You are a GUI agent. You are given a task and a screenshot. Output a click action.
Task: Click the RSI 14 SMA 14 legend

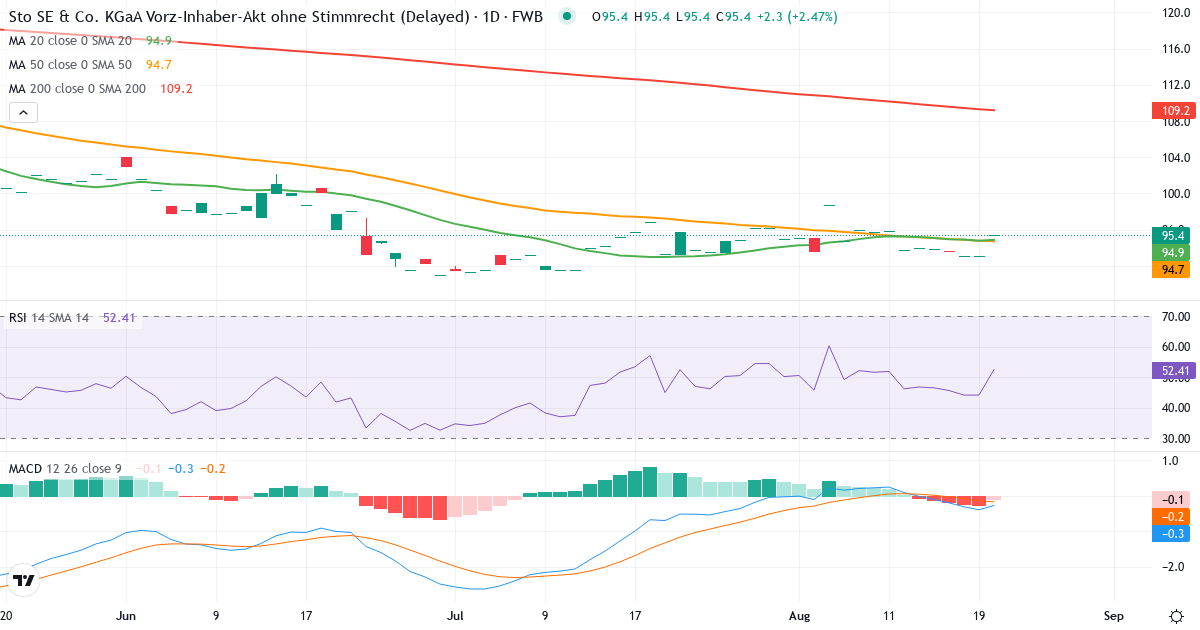click(x=49, y=318)
